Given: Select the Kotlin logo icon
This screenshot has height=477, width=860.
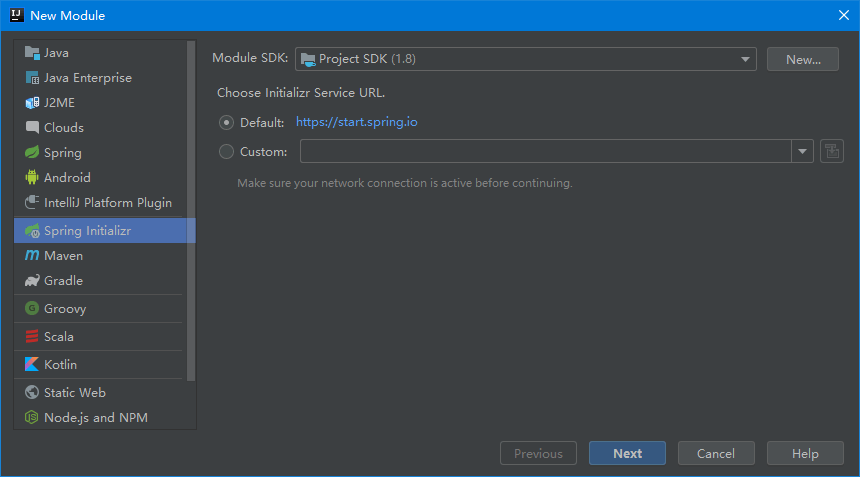Looking at the screenshot, I should click(x=32, y=364).
